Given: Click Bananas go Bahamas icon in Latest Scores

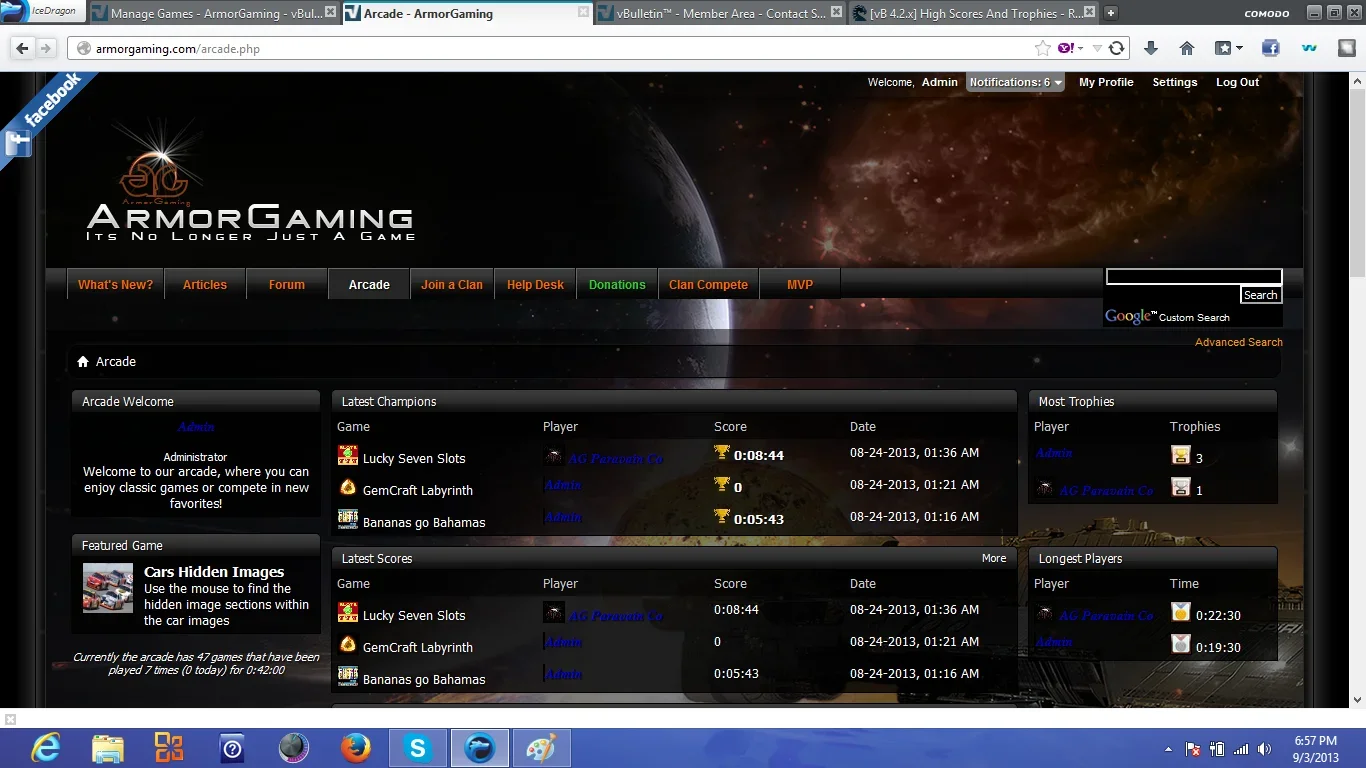Looking at the screenshot, I should pos(348,676).
